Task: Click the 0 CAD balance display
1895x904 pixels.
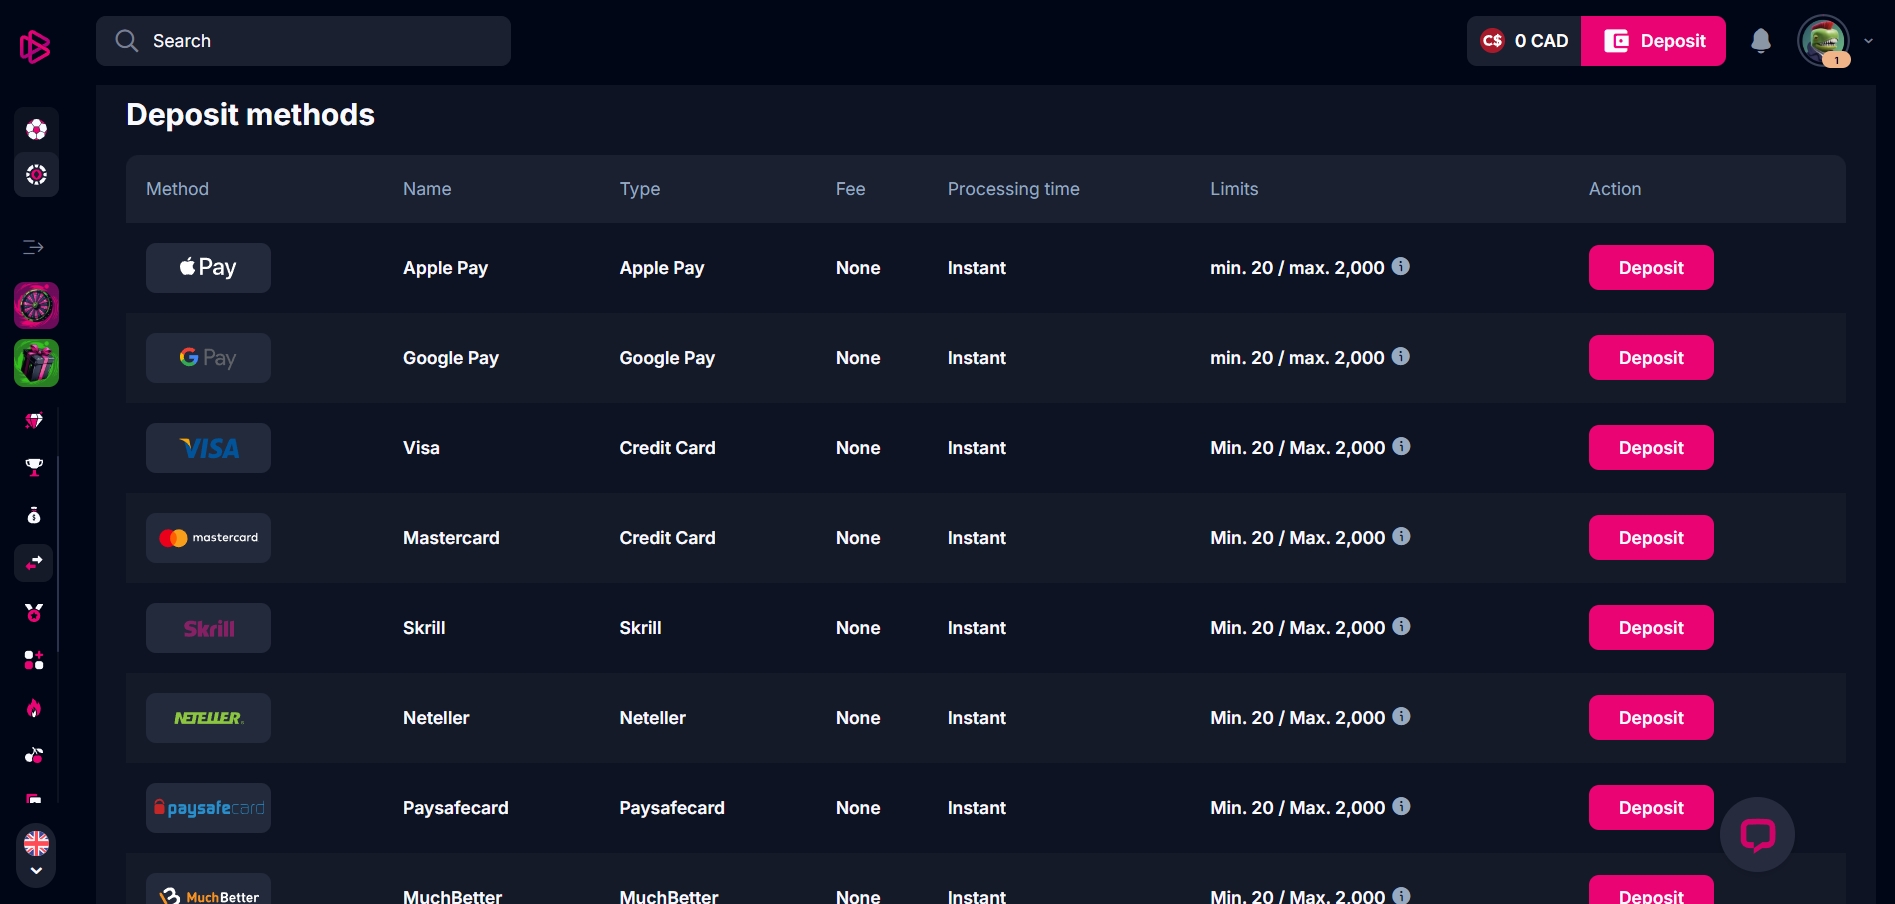Action: (x=1524, y=41)
